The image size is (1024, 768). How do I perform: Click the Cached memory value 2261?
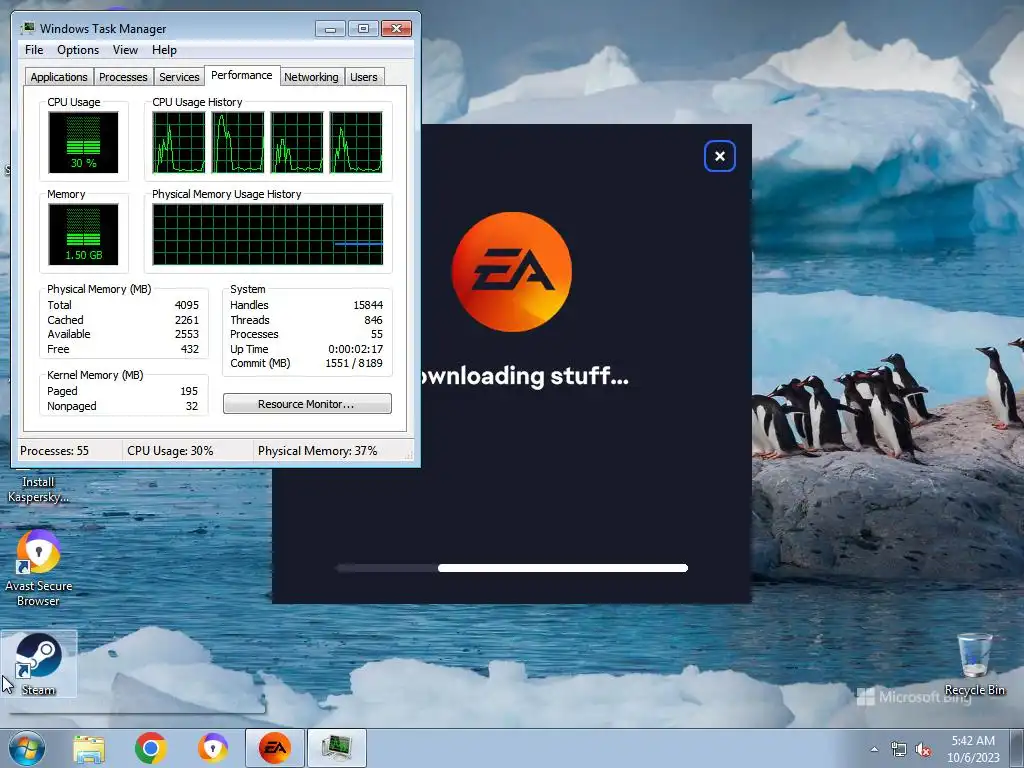187,320
